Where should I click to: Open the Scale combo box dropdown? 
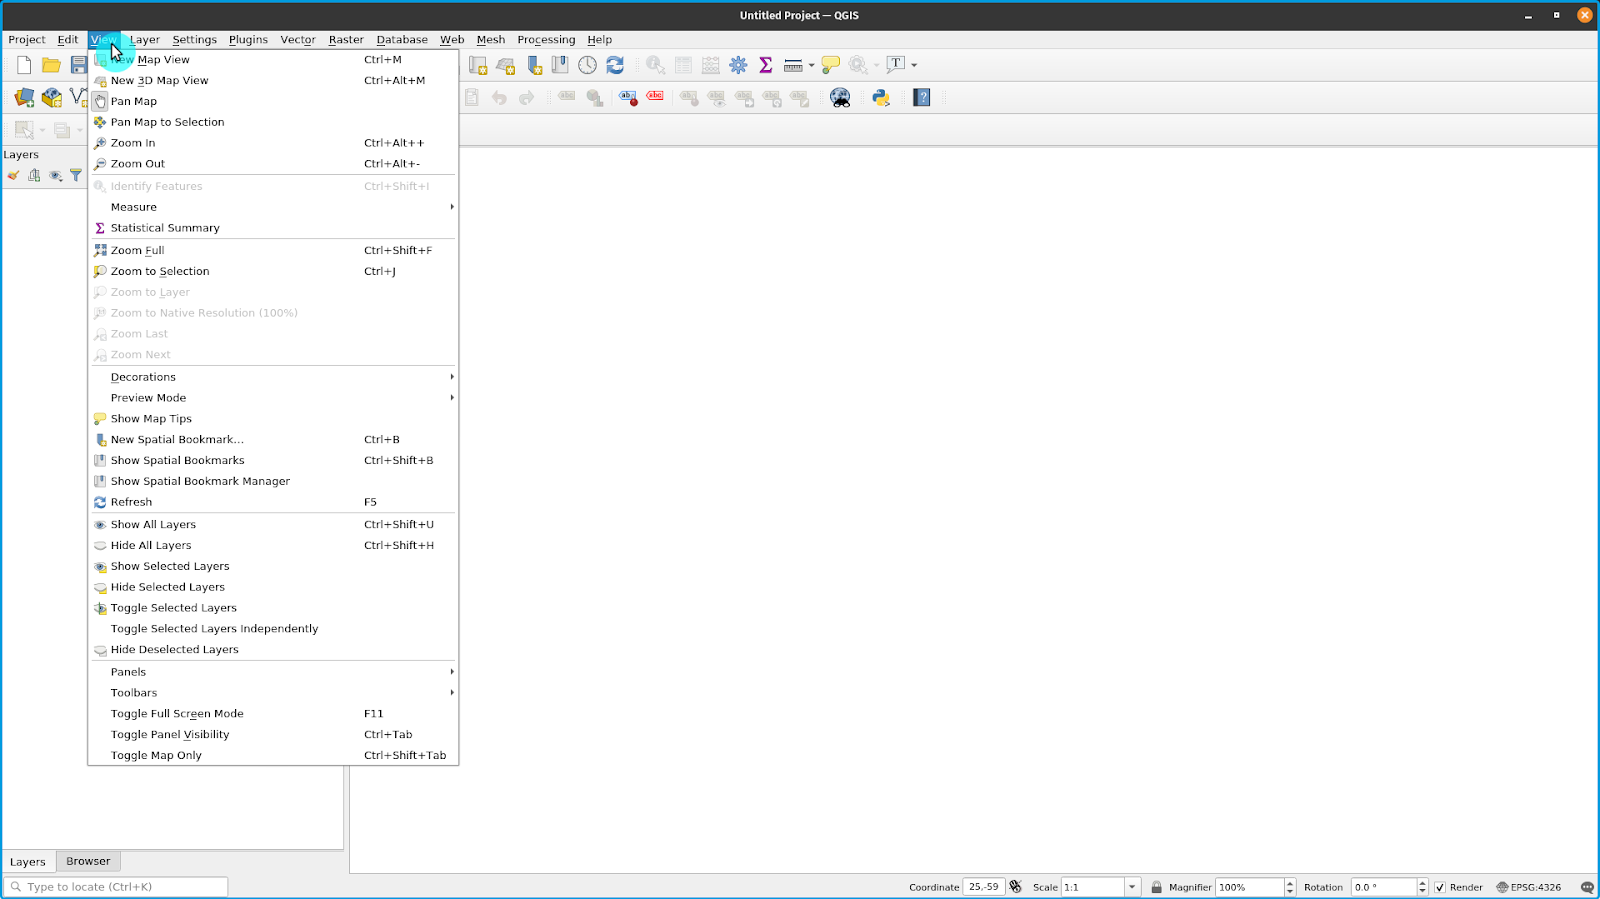coord(1132,887)
